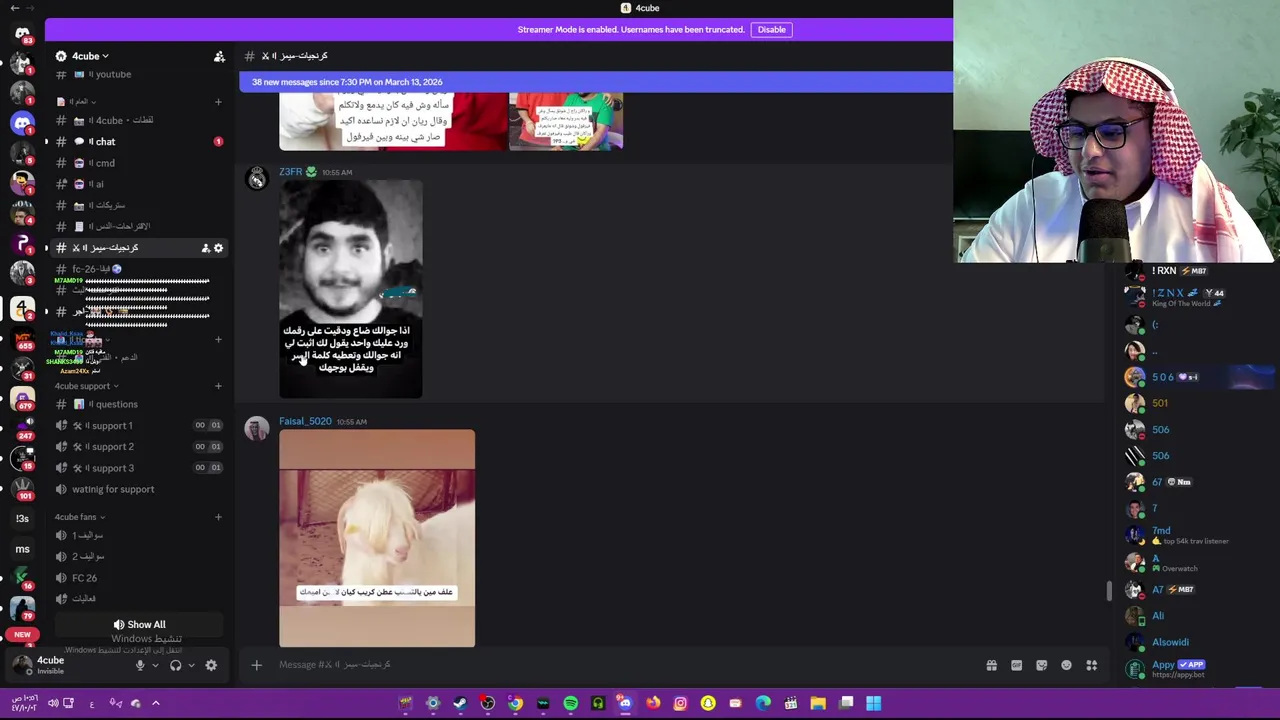
Task: Open the apps launcher icon in message bar
Action: [x=1092, y=665]
